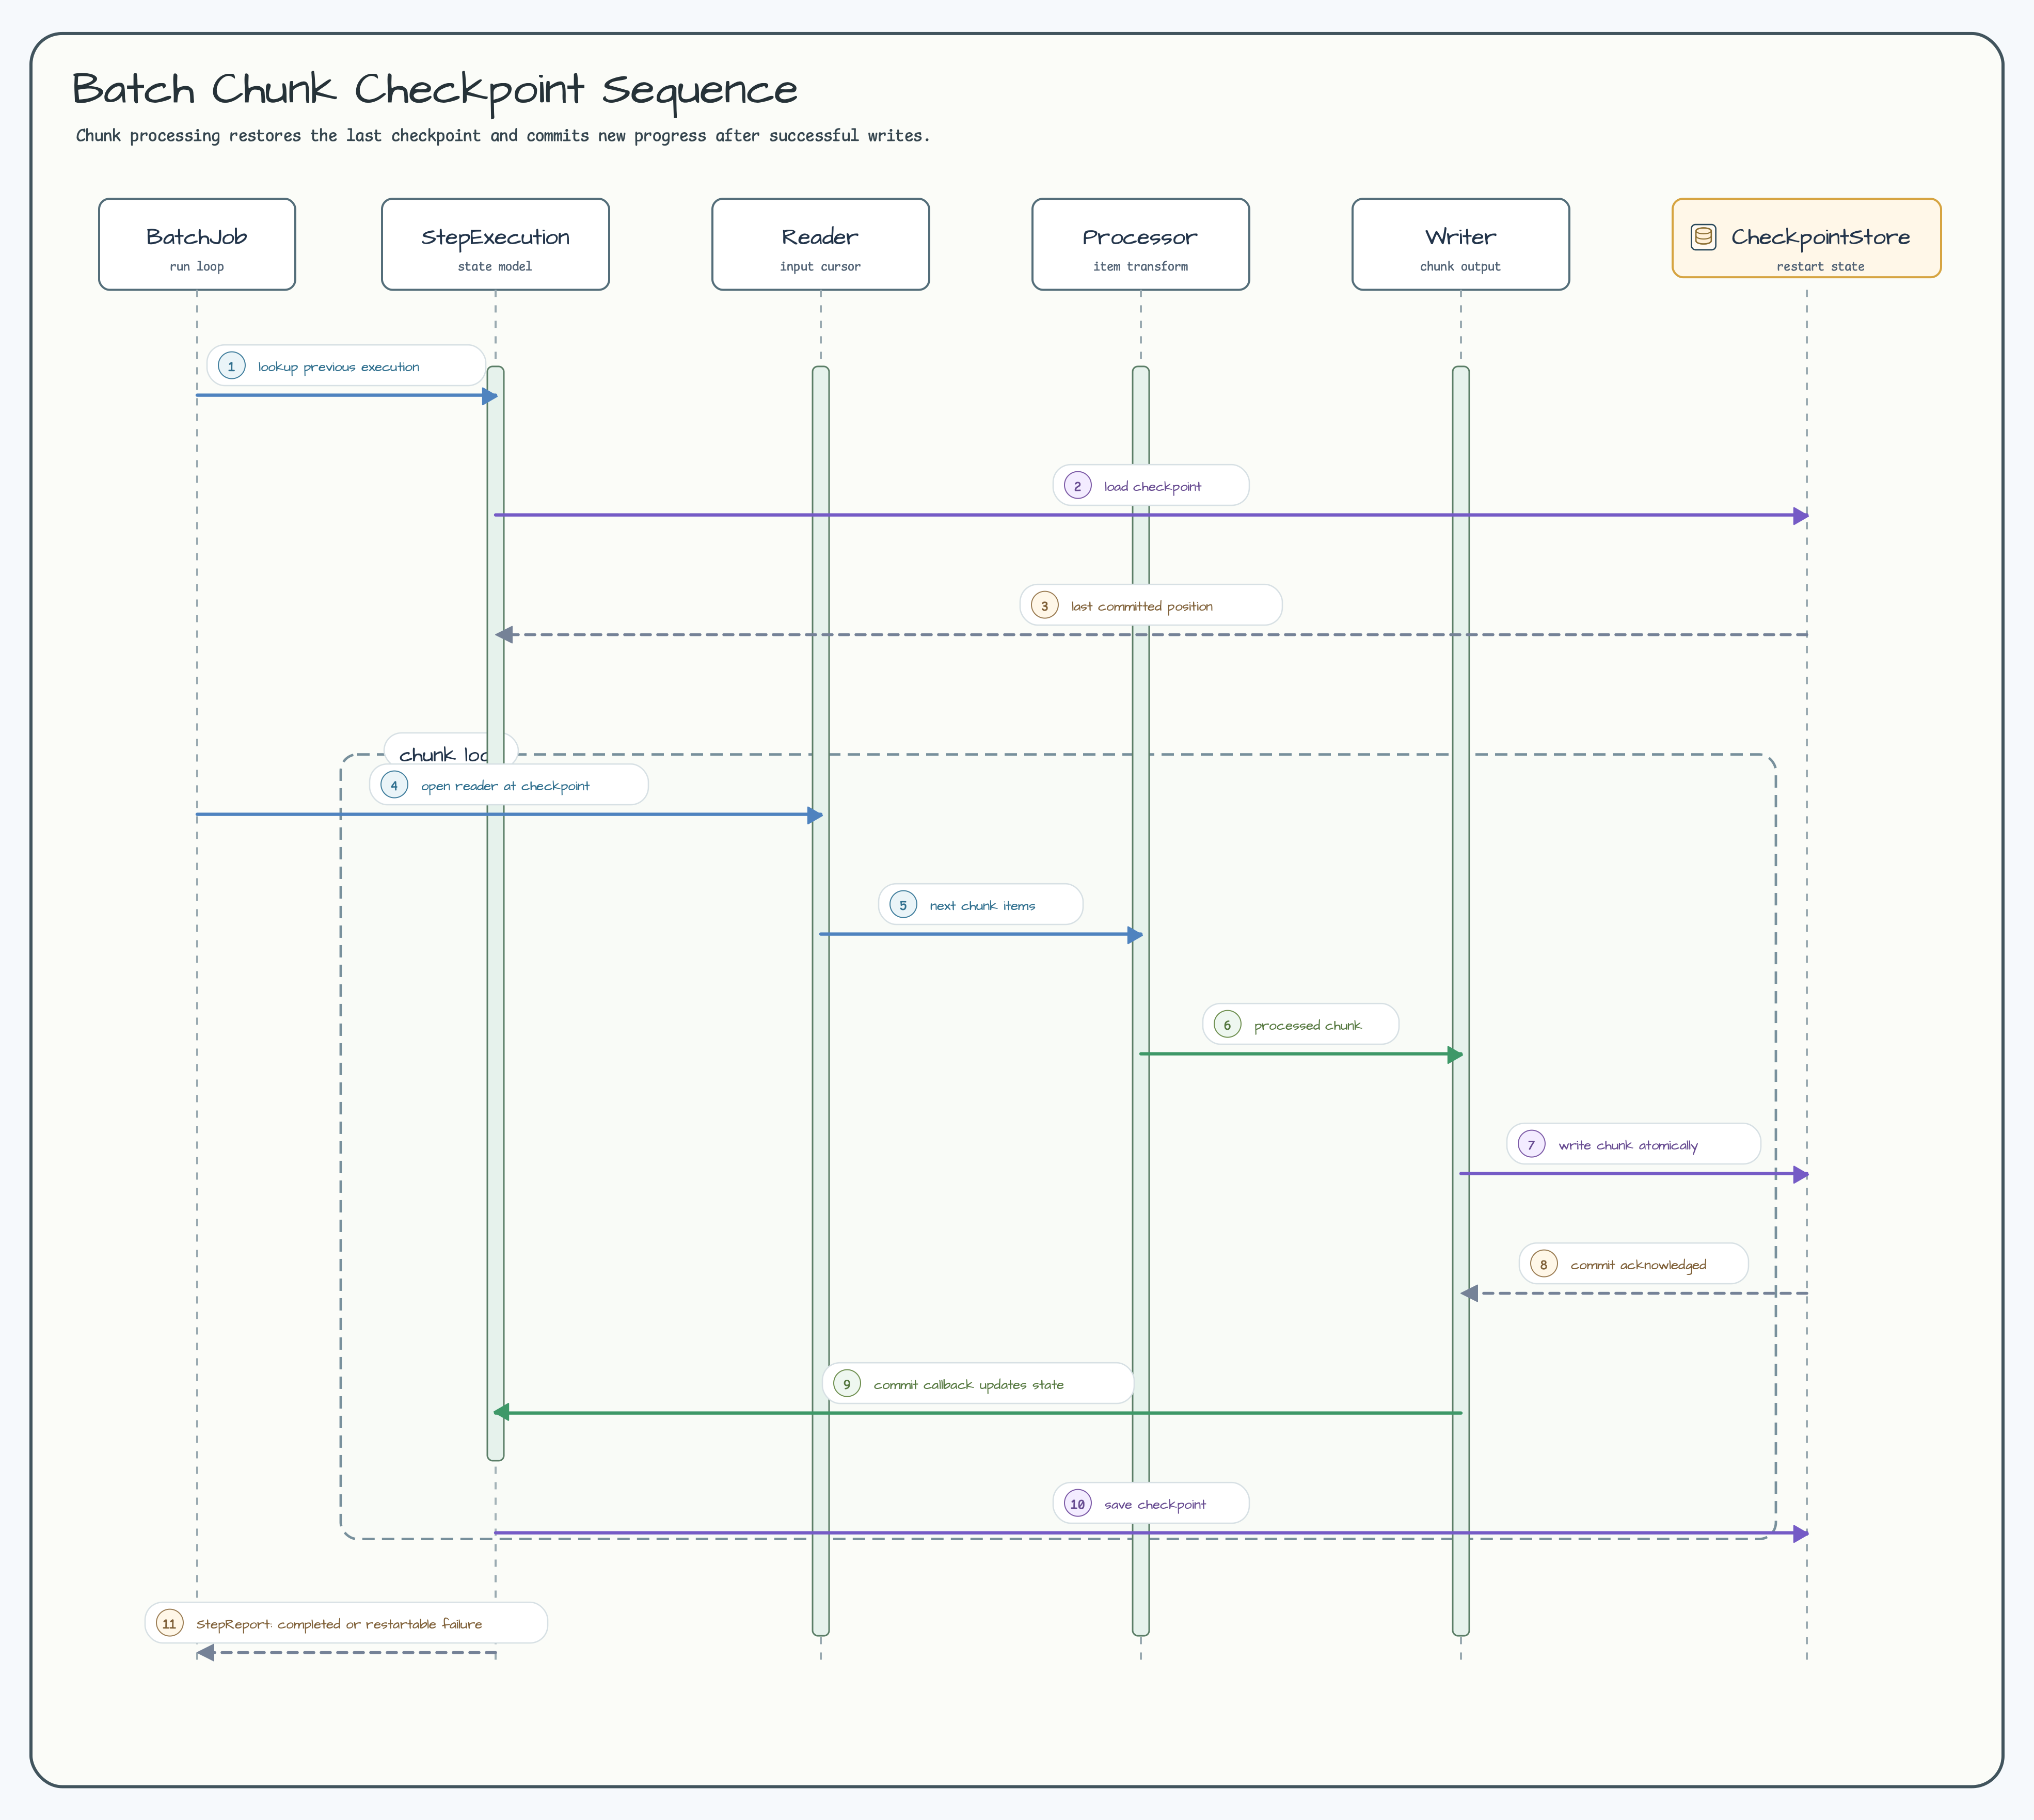
Task: Click the 'run loop' caption under BatchJob
Action: [197, 267]
